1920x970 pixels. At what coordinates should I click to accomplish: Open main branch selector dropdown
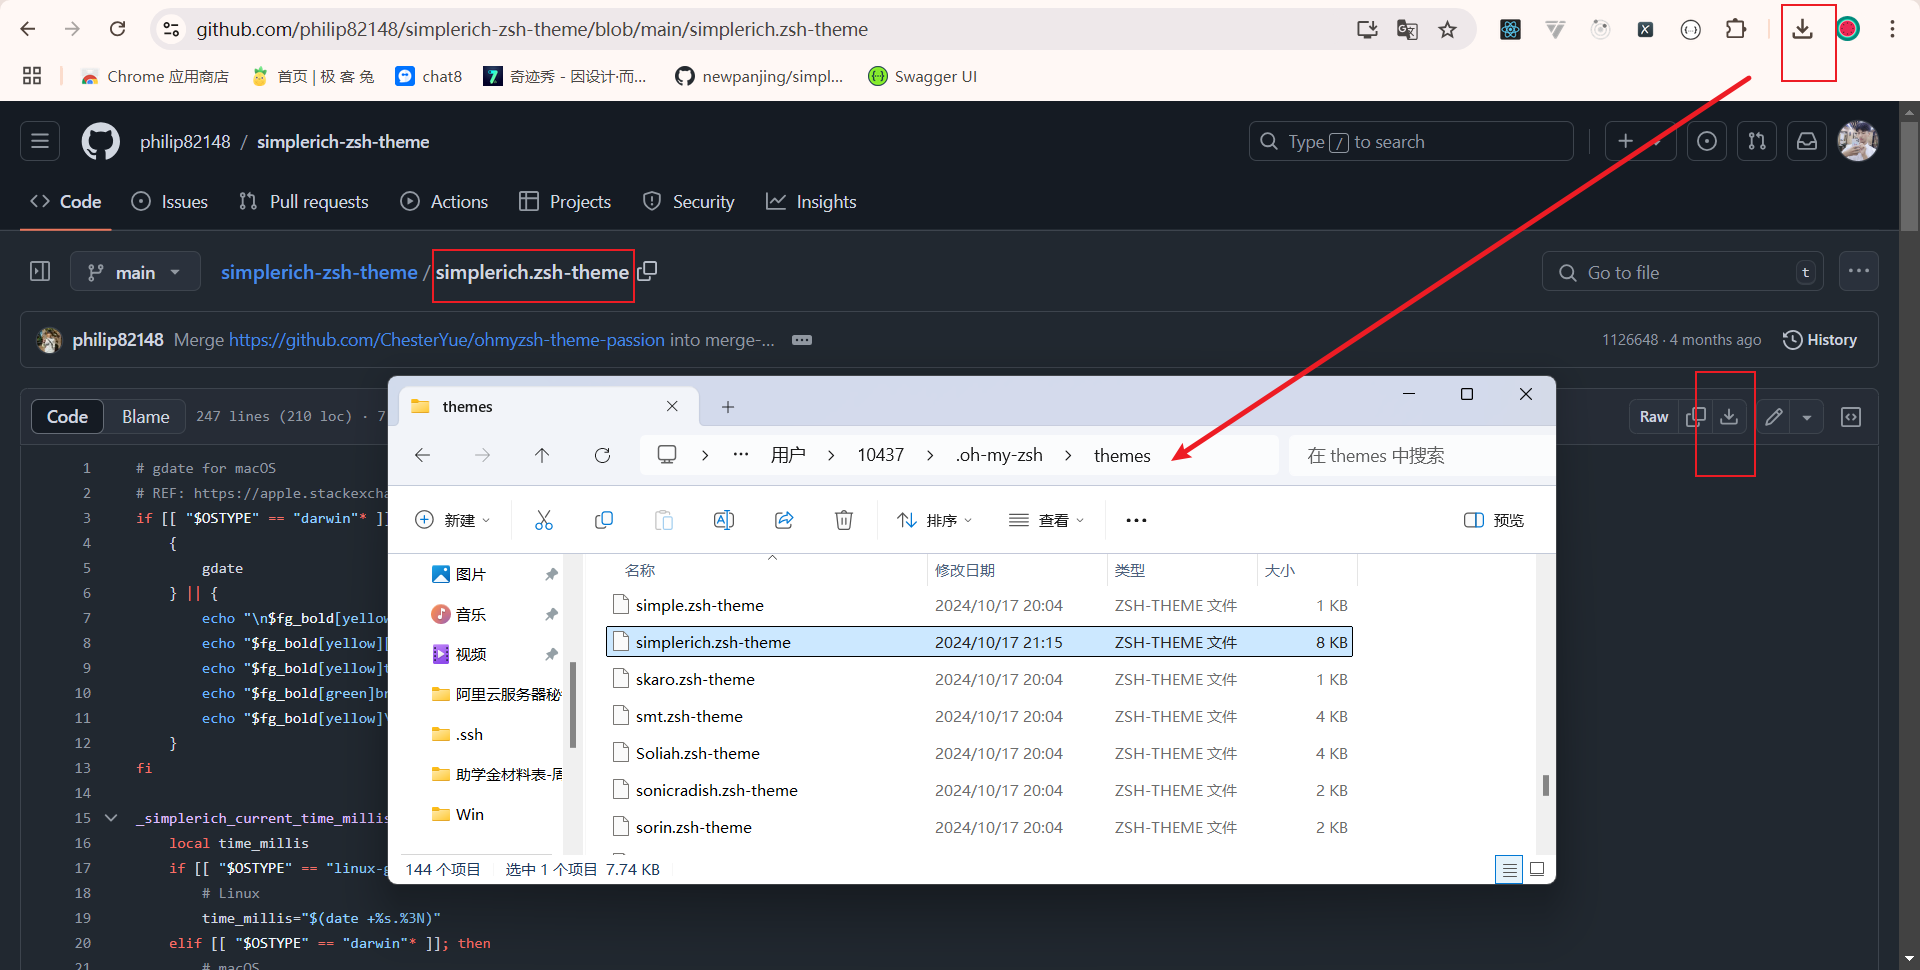click(x=135, y=272)
